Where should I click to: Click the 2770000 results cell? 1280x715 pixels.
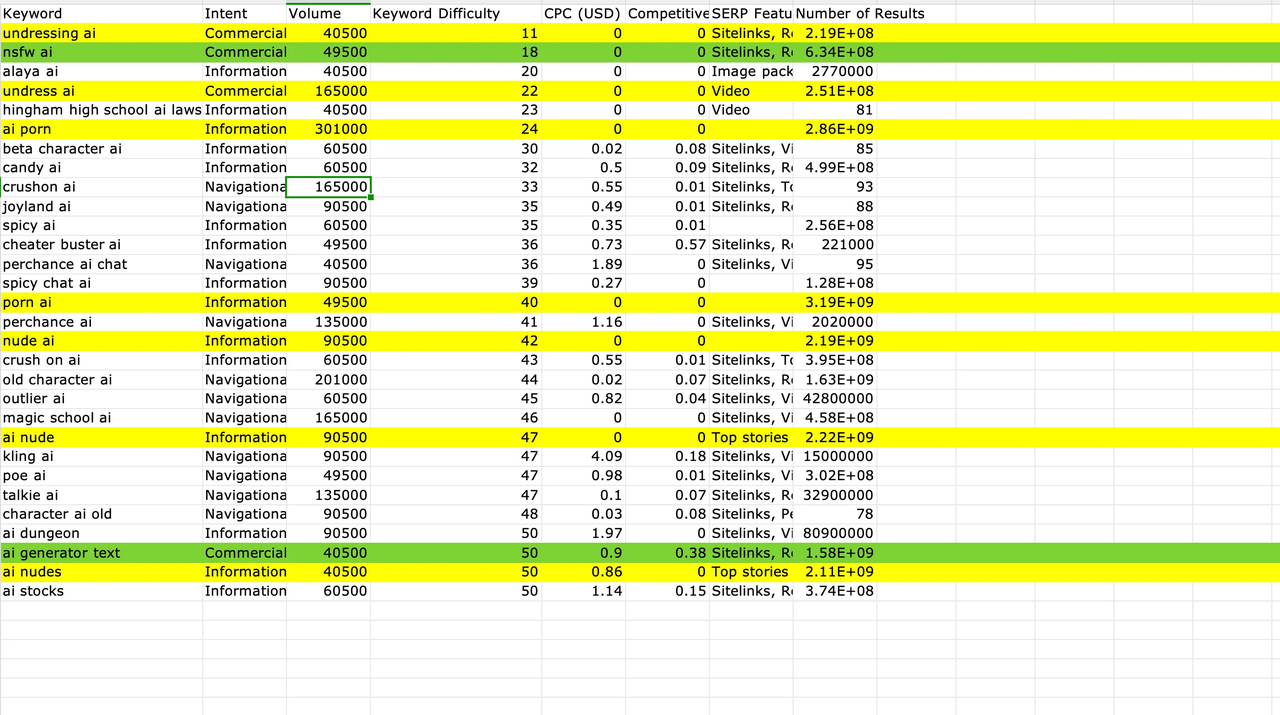click(x=835, y=72)
